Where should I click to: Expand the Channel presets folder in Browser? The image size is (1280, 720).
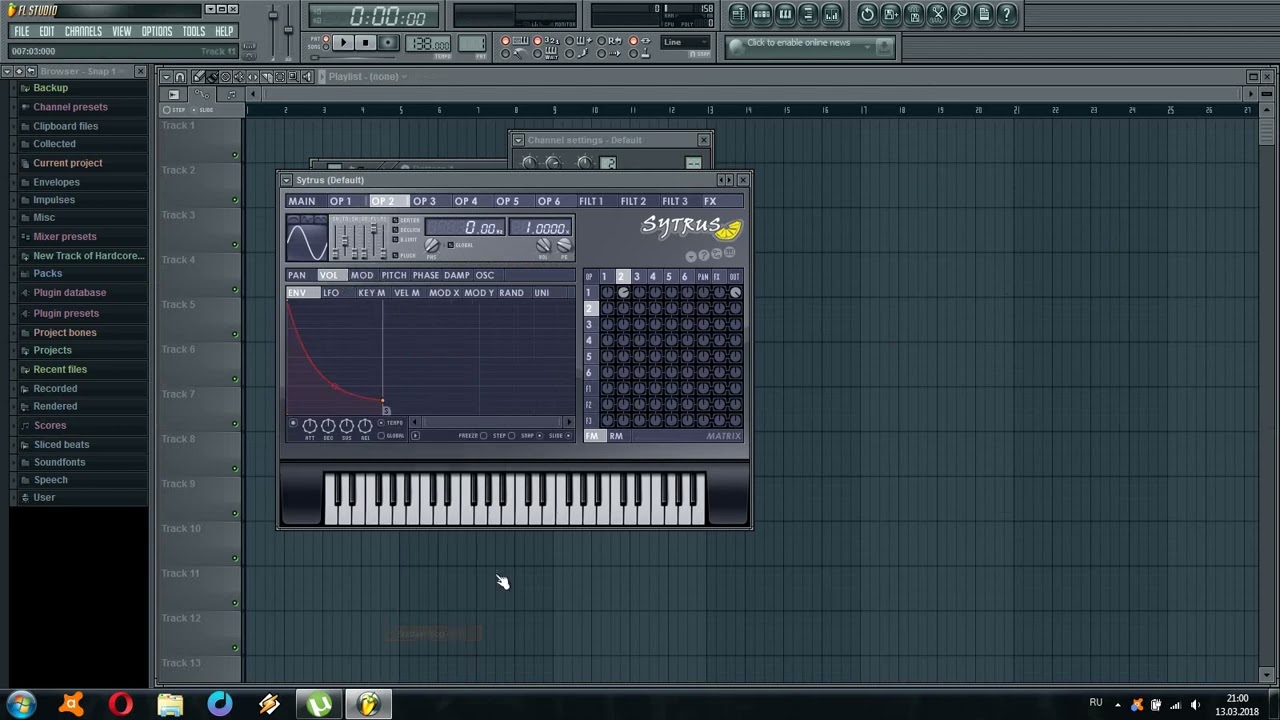70,107
